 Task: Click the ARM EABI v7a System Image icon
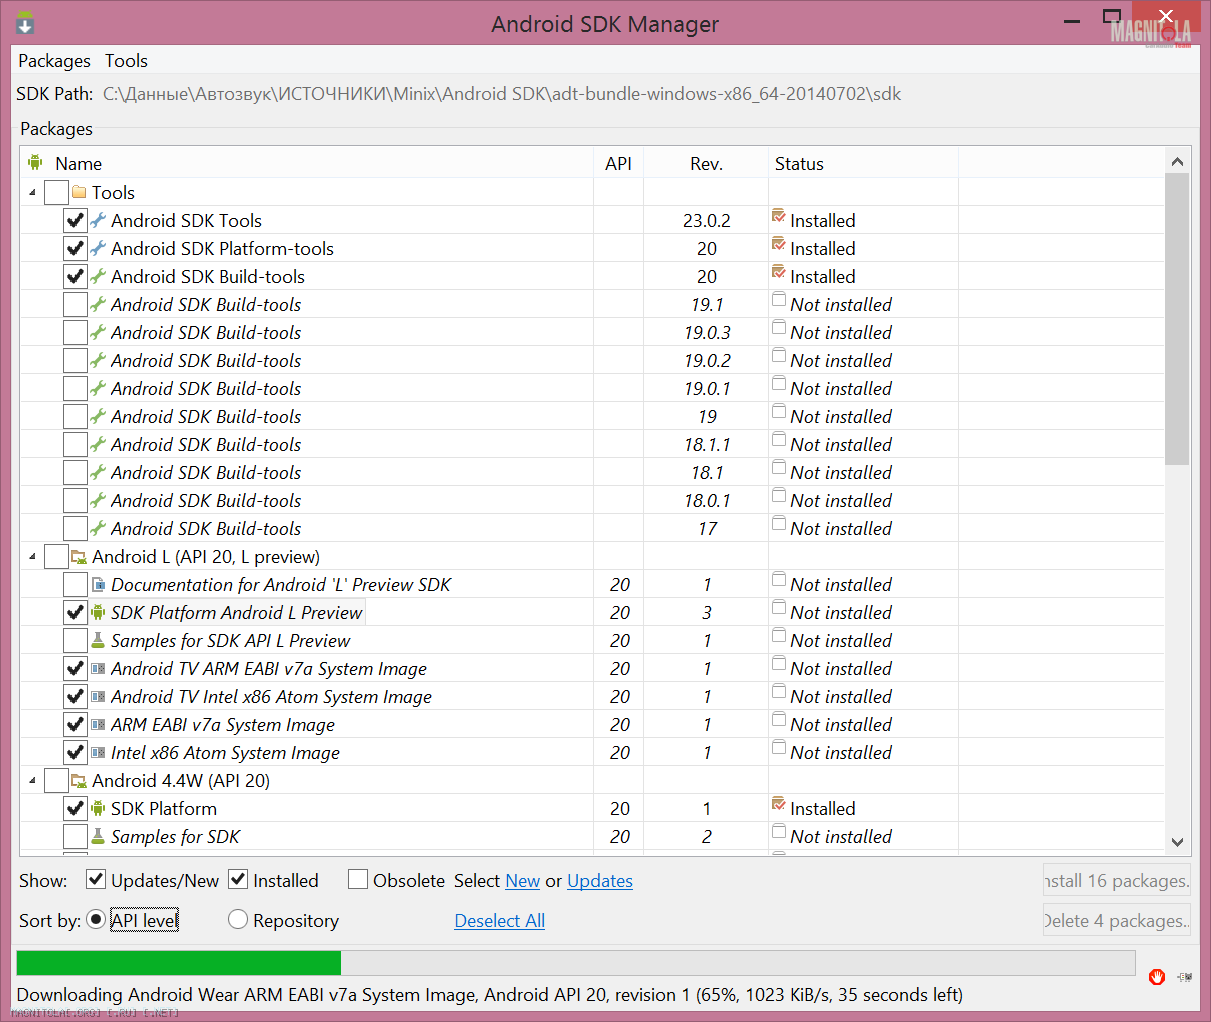(98, 724)
